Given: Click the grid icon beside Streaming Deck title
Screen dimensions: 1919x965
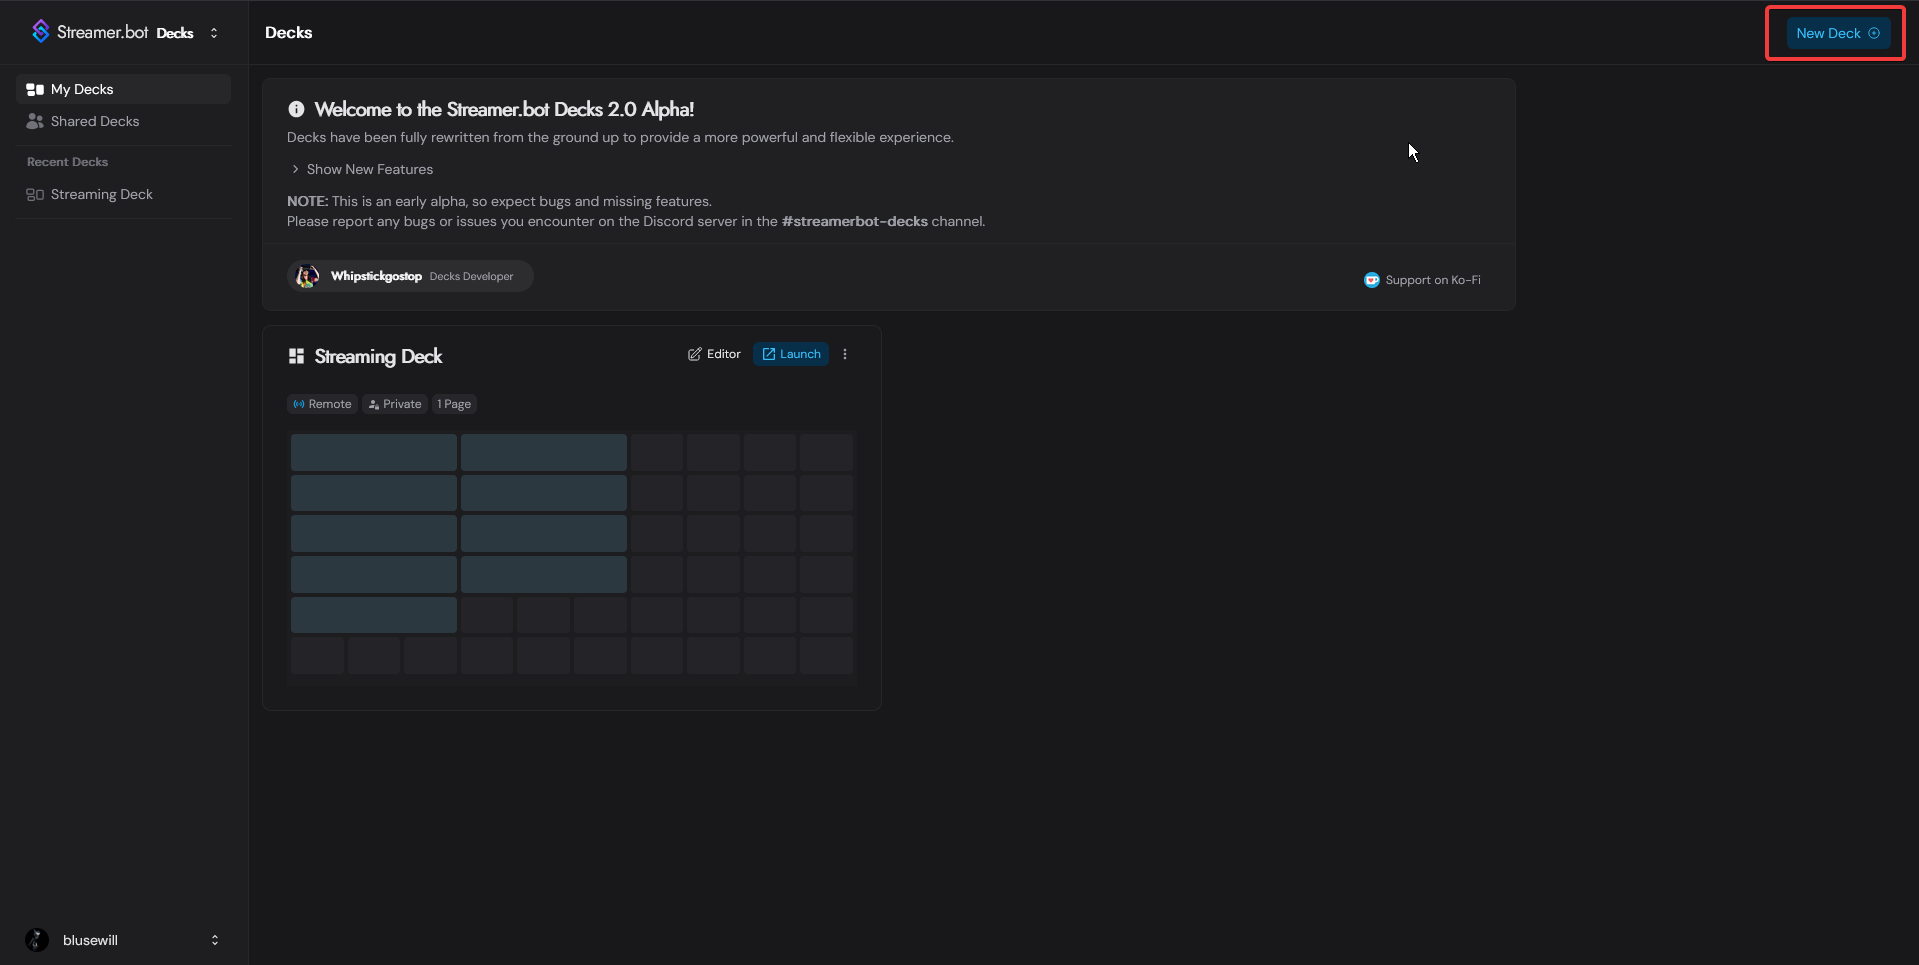Looking at the screenshot, I should (296, 356).
